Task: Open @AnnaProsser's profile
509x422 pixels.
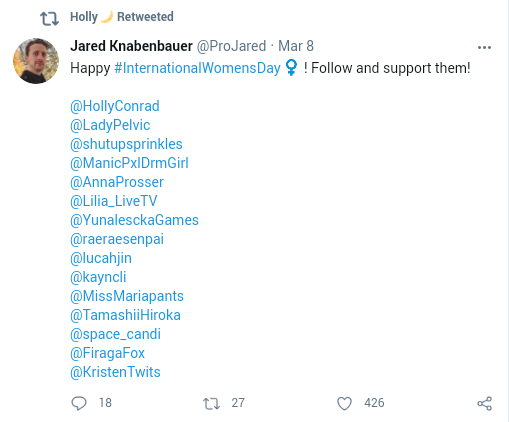Action: click(x=117, y=182)
